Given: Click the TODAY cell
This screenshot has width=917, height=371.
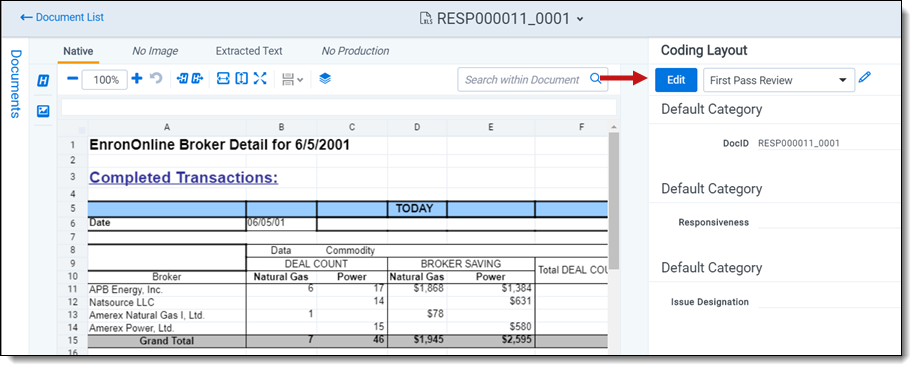Looking at the screenshot, I should pos(417,208).
